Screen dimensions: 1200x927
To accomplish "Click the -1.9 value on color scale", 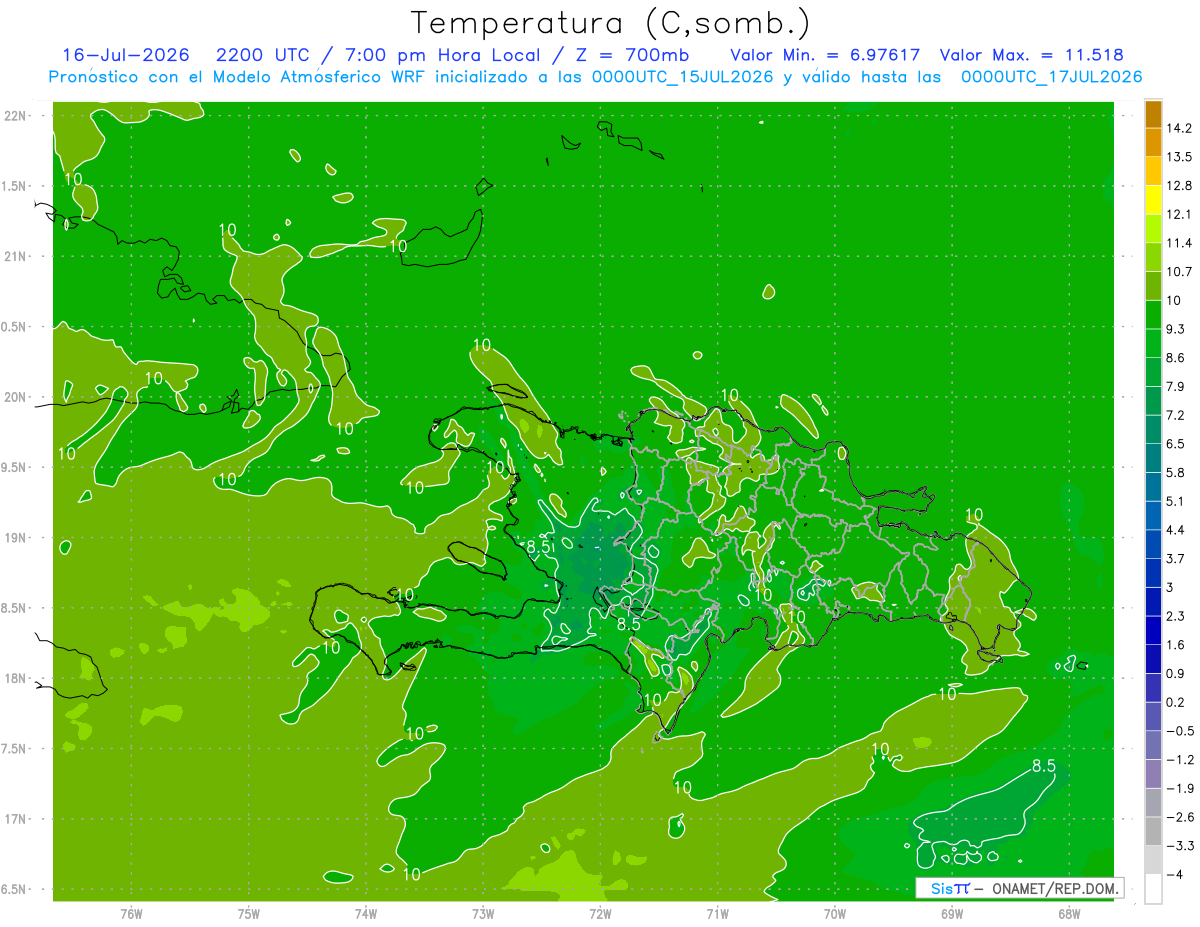I will point(1178,788).
